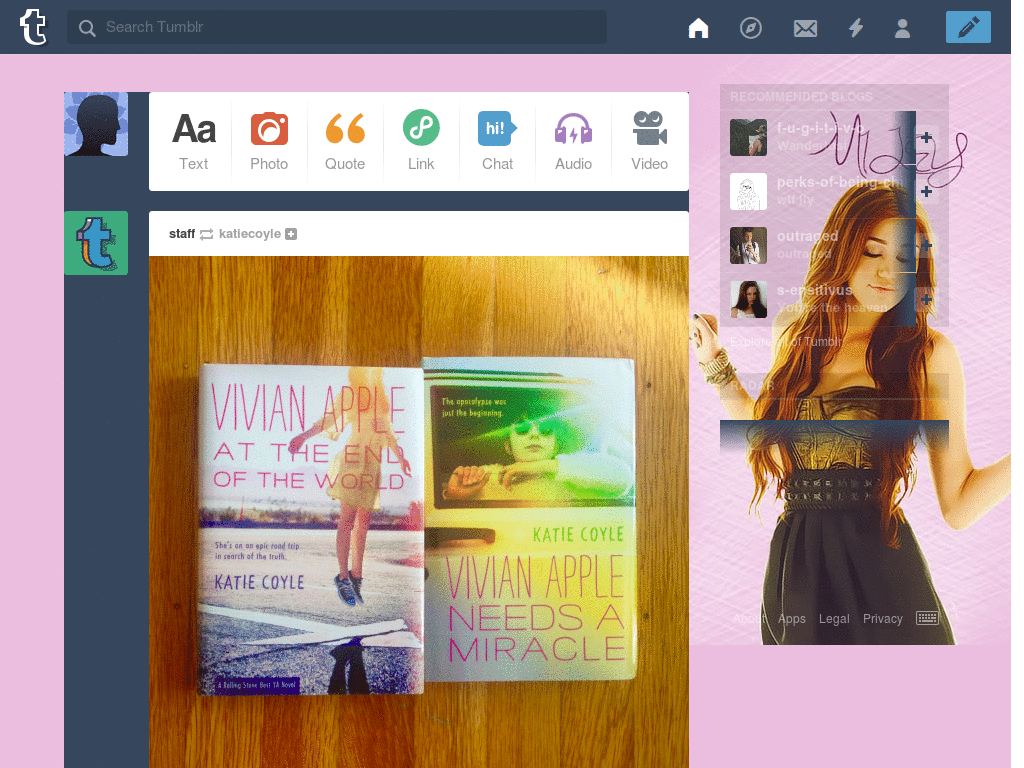The height and width of the screenshot is (768, 1024).
Task: Open the outraged blog name link
Action: pos(807,236)
